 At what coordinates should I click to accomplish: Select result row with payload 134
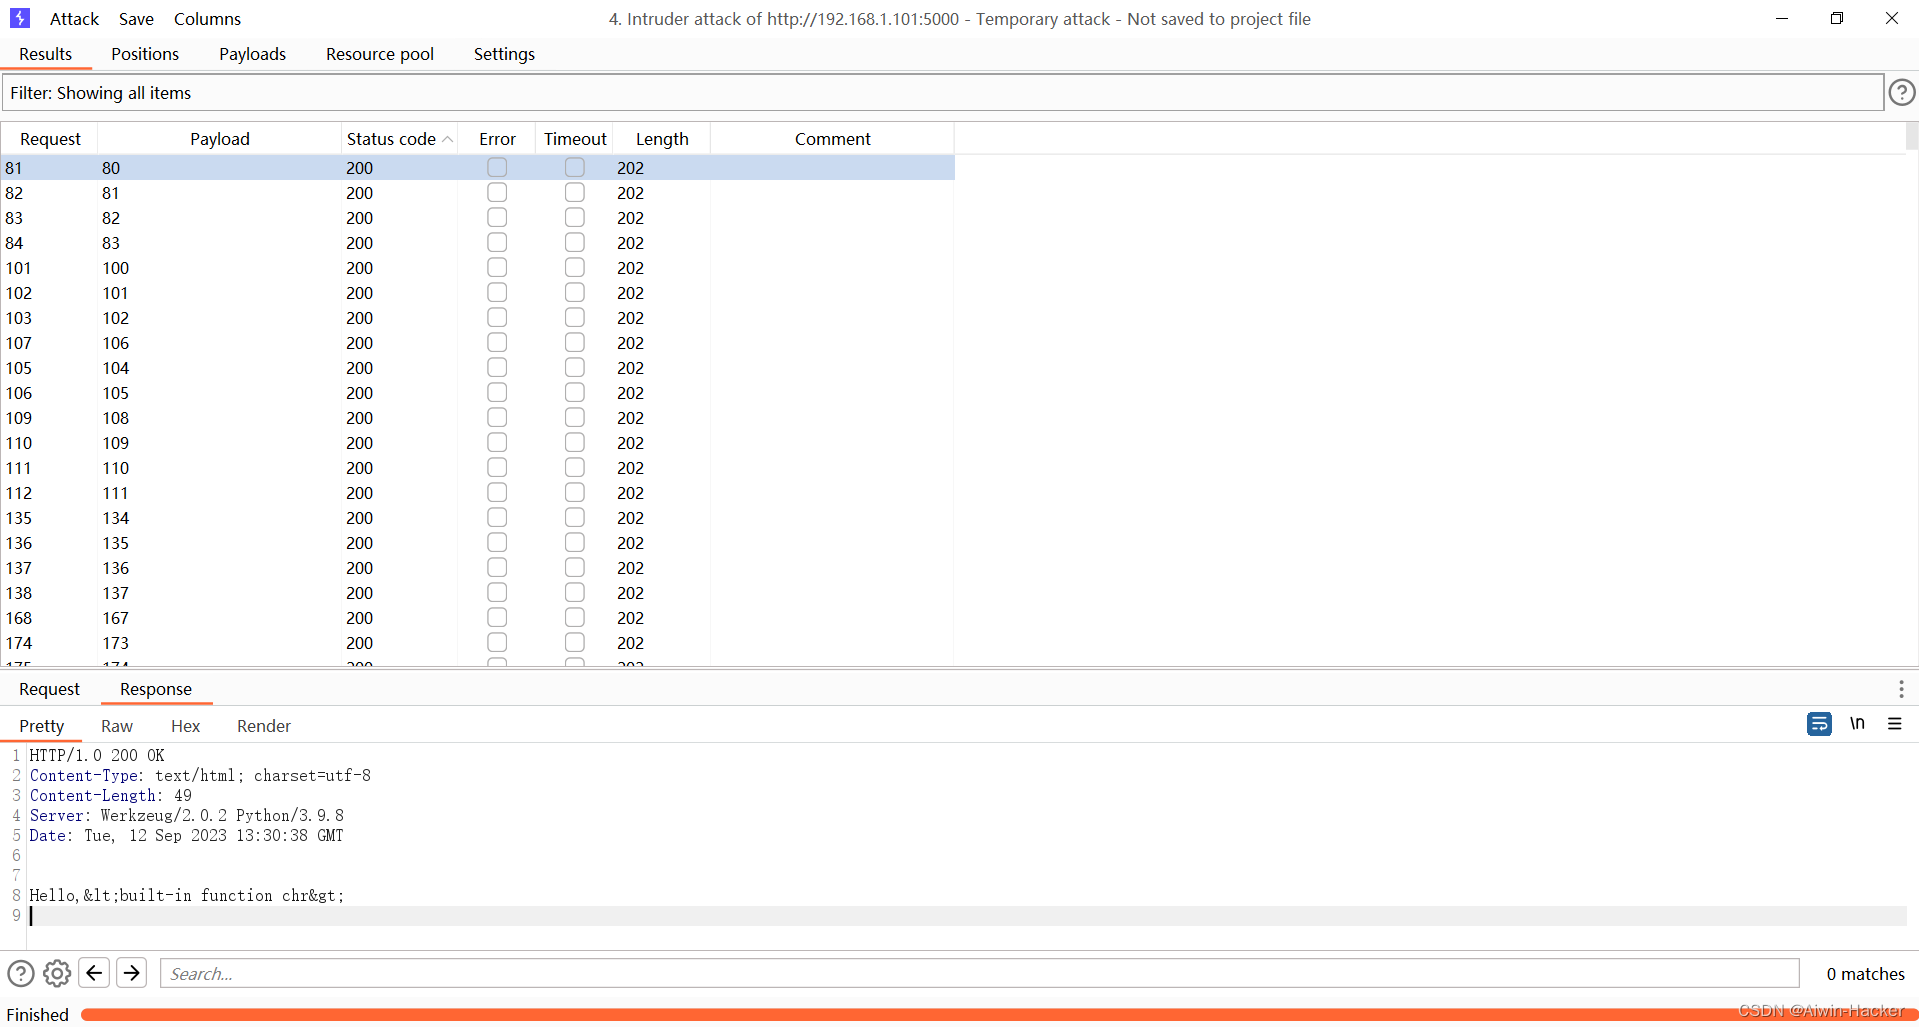click(478, 518)
